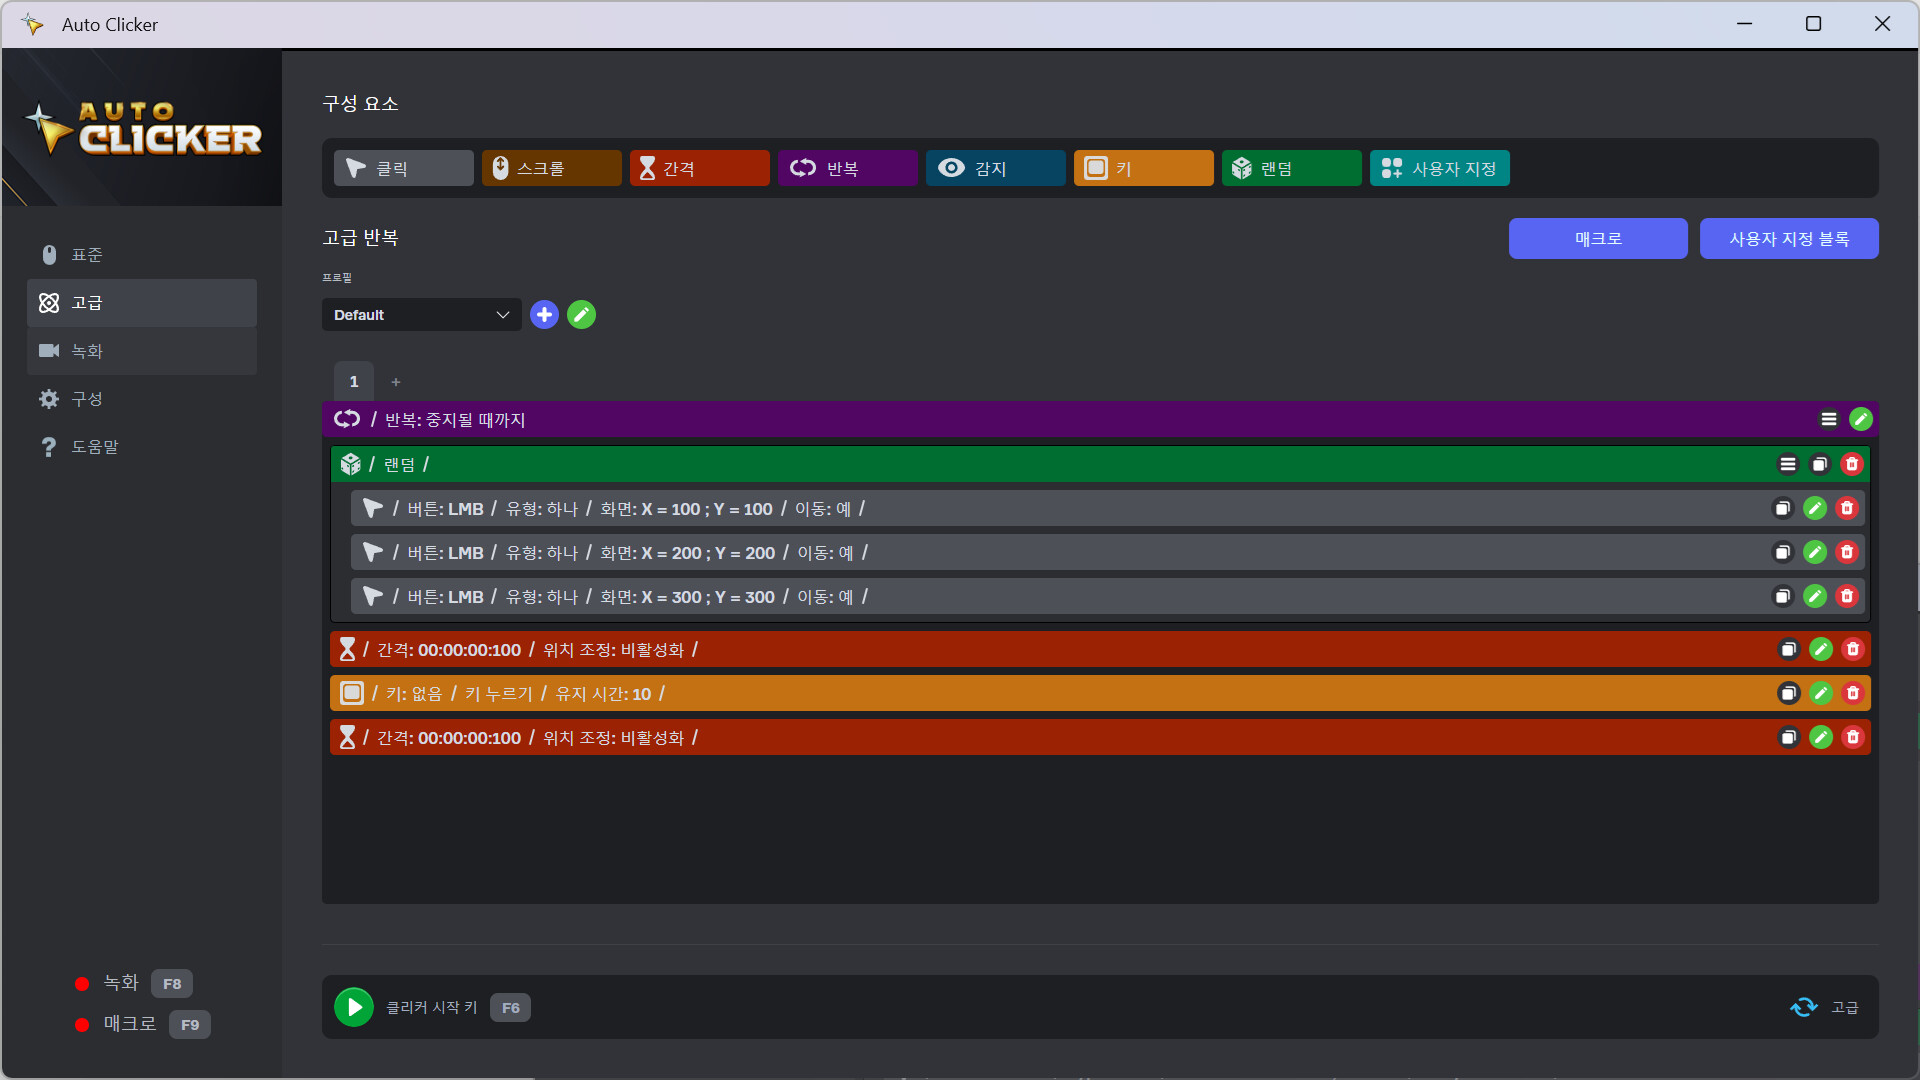Click the 사용자 지정 블록 button
Viewport: 1920px width, 1080px height.
1788,239
